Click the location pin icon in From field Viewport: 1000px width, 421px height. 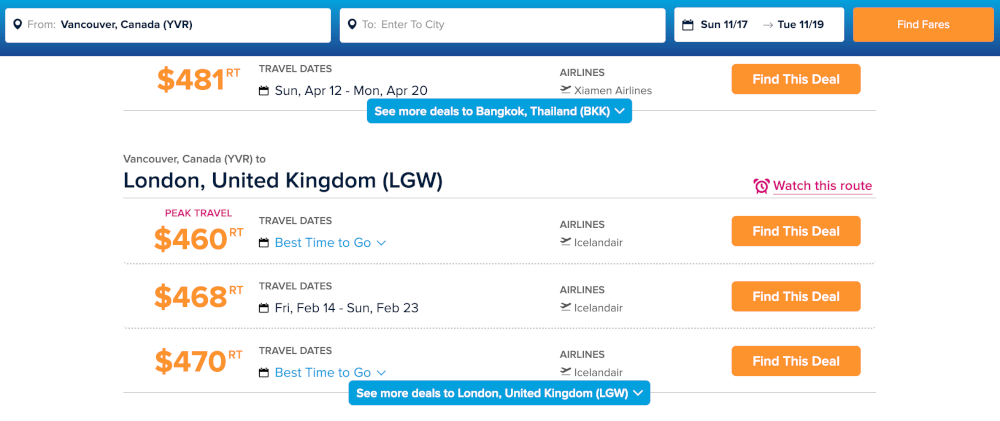[17, 25]
